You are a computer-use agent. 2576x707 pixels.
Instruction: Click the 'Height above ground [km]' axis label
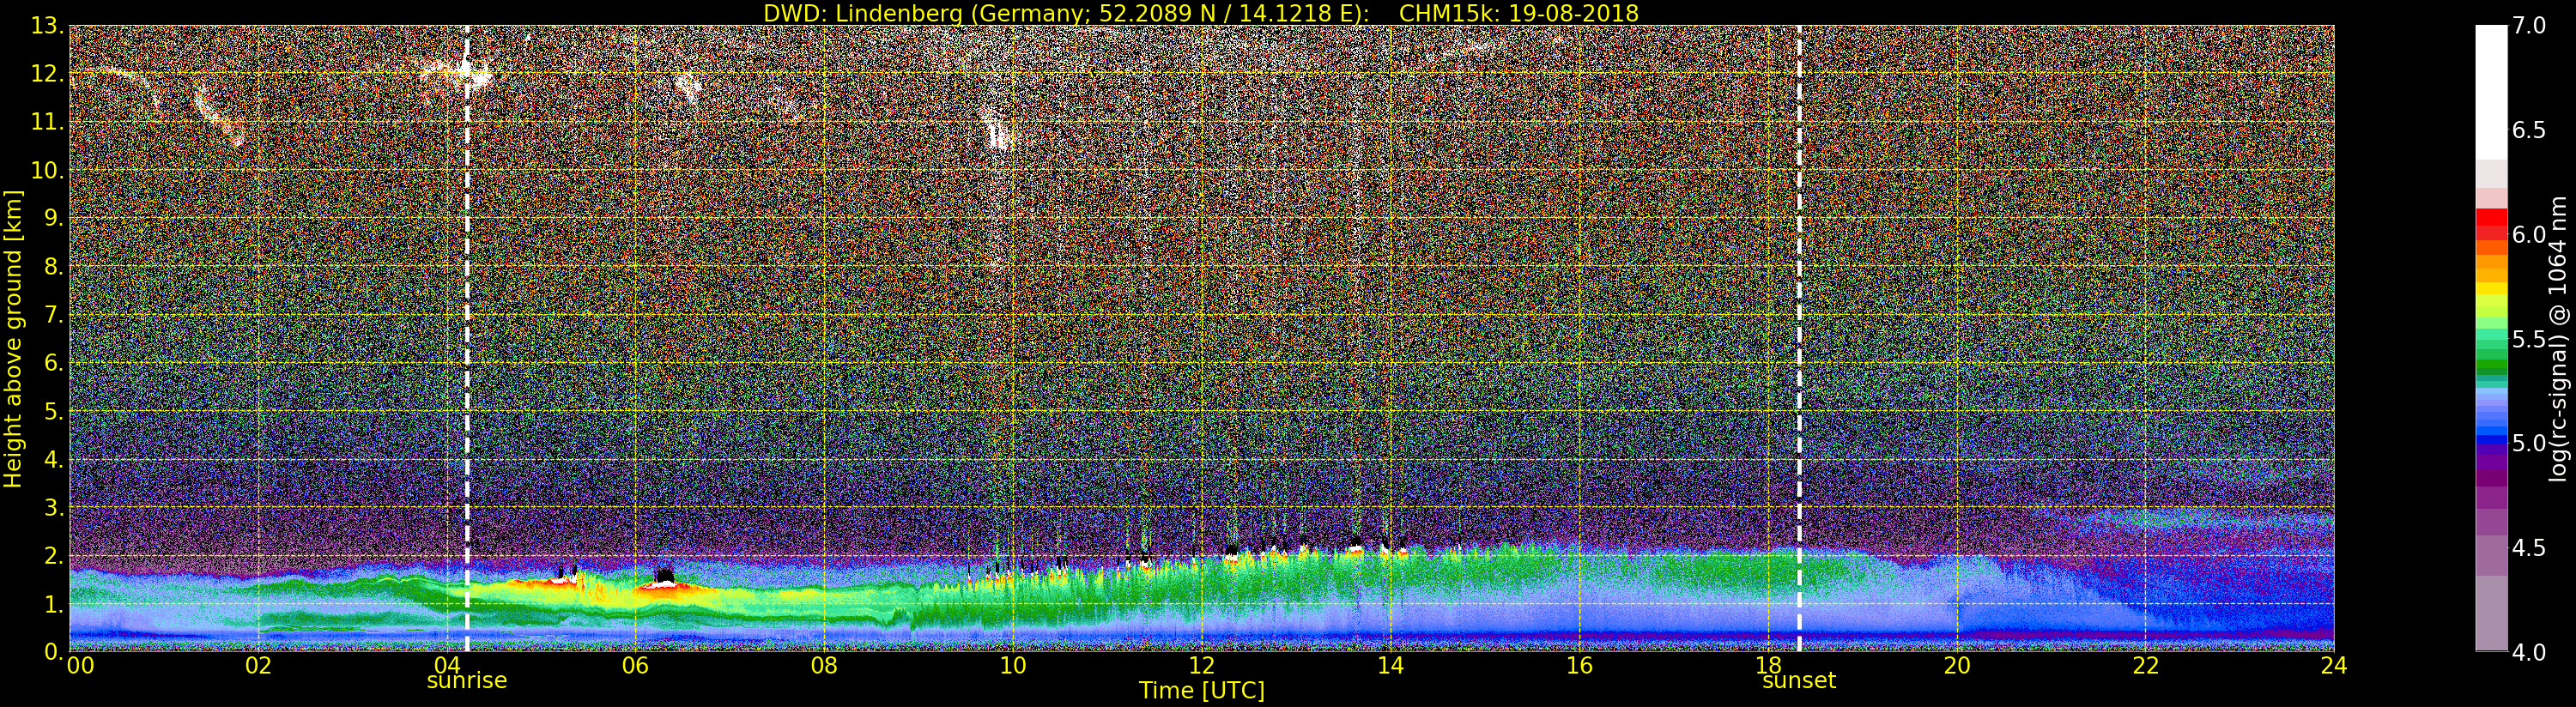[x=13, y=339]
